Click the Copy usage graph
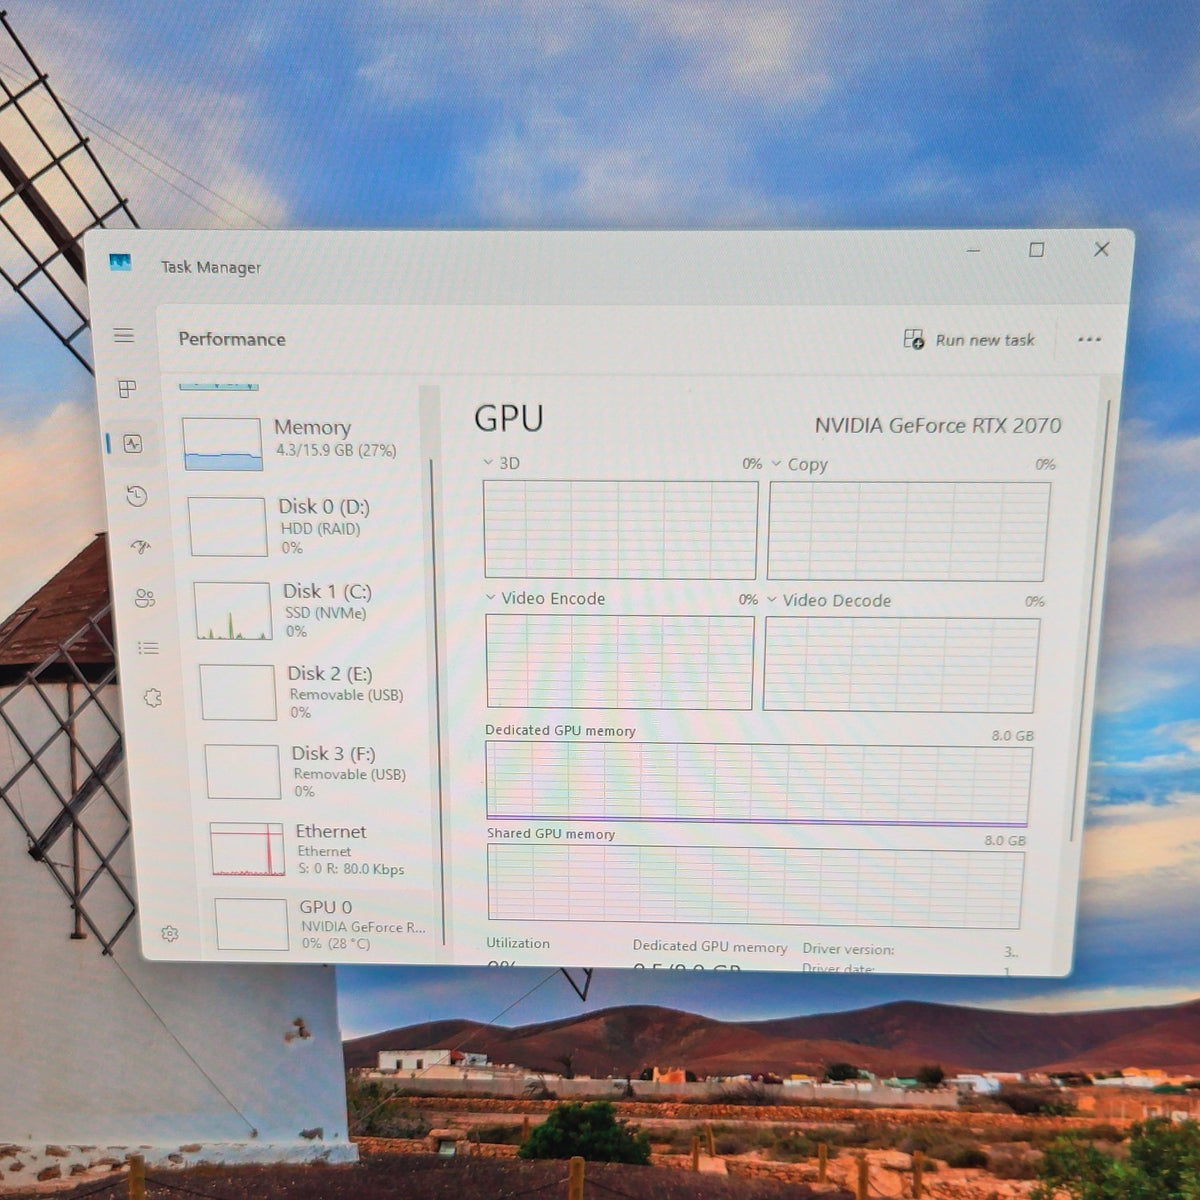Viewport: 1200px width, 1200px height. pos(909,531)
